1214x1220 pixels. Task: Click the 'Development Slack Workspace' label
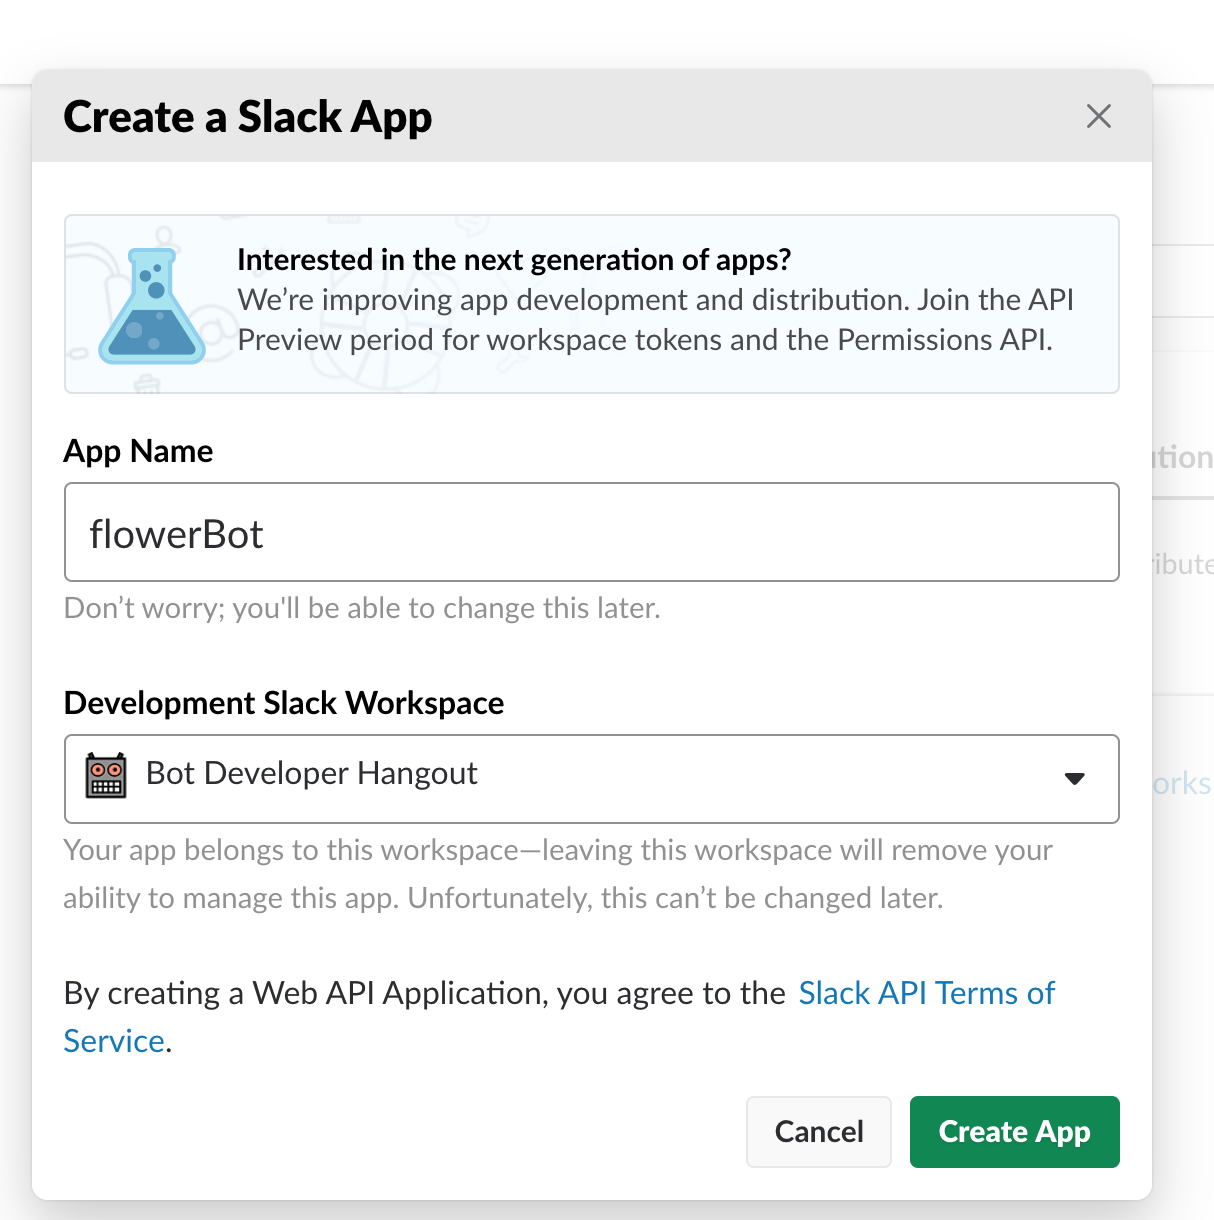pos(284,703)
